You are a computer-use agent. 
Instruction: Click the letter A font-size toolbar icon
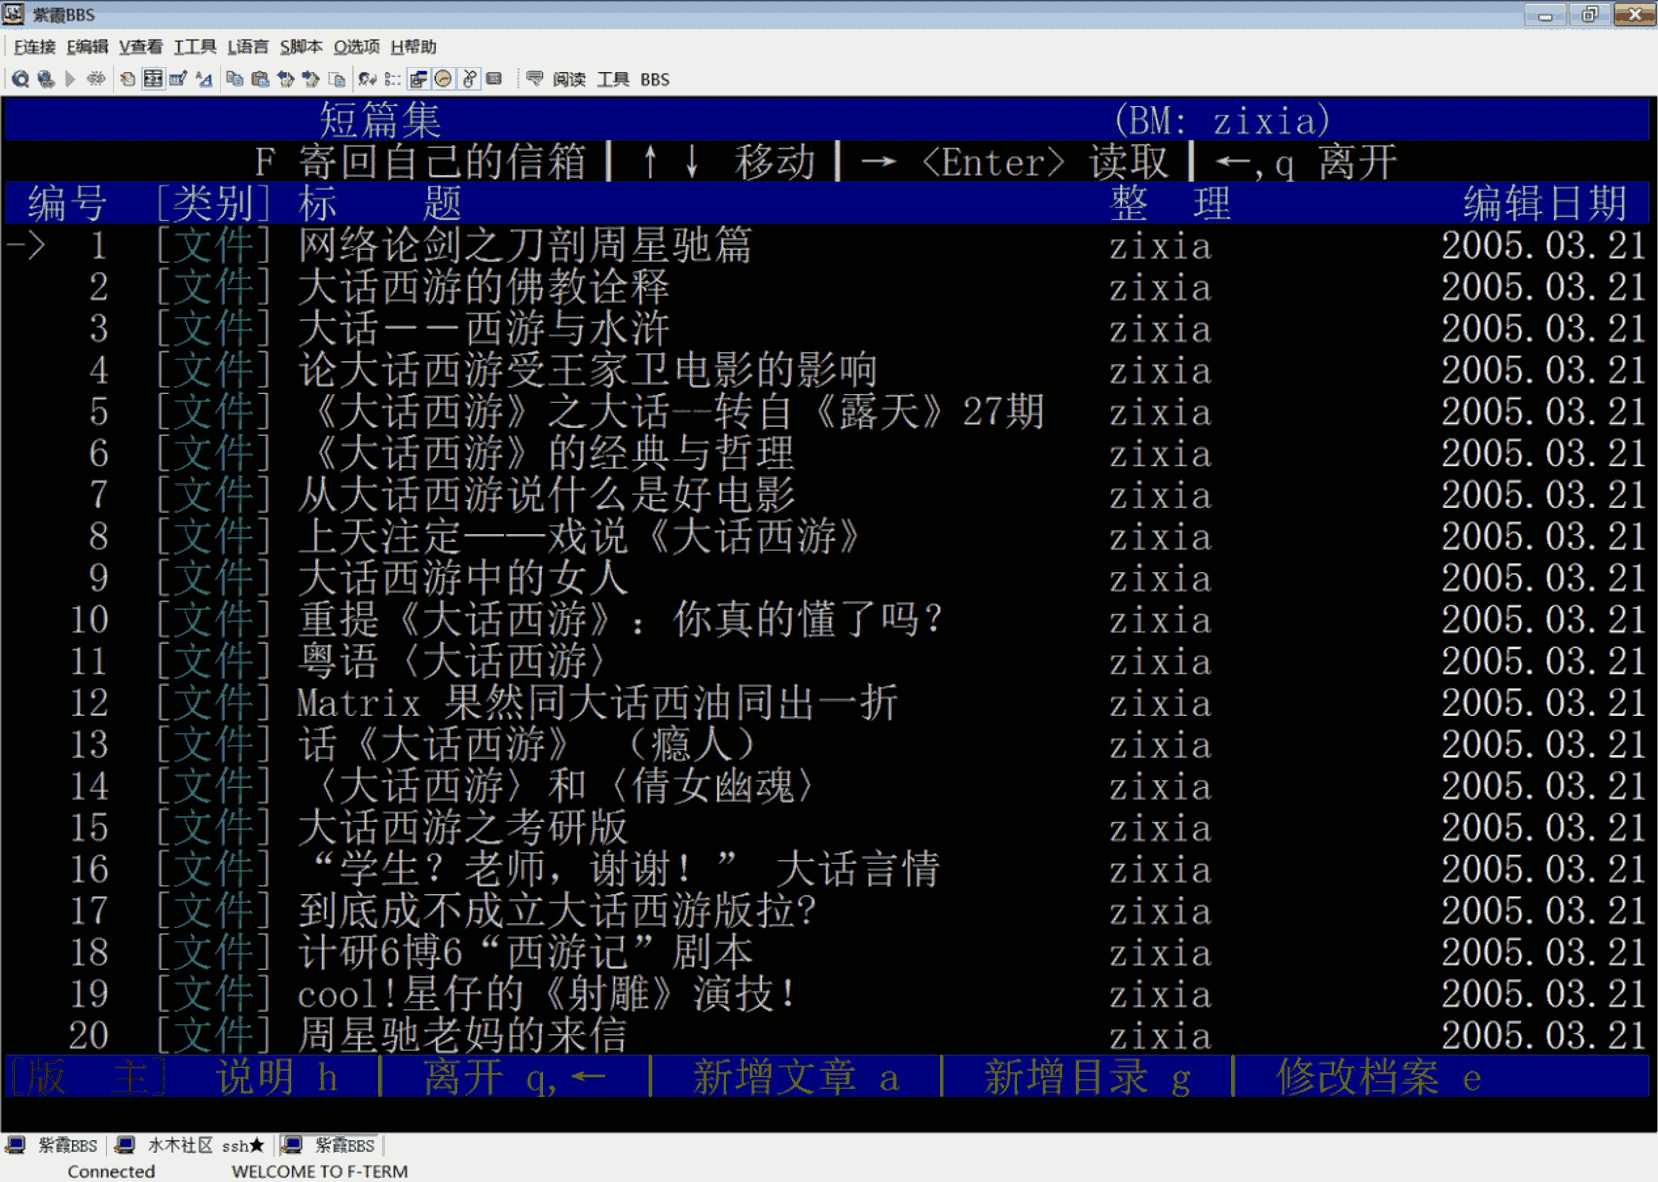coord(204,79)
